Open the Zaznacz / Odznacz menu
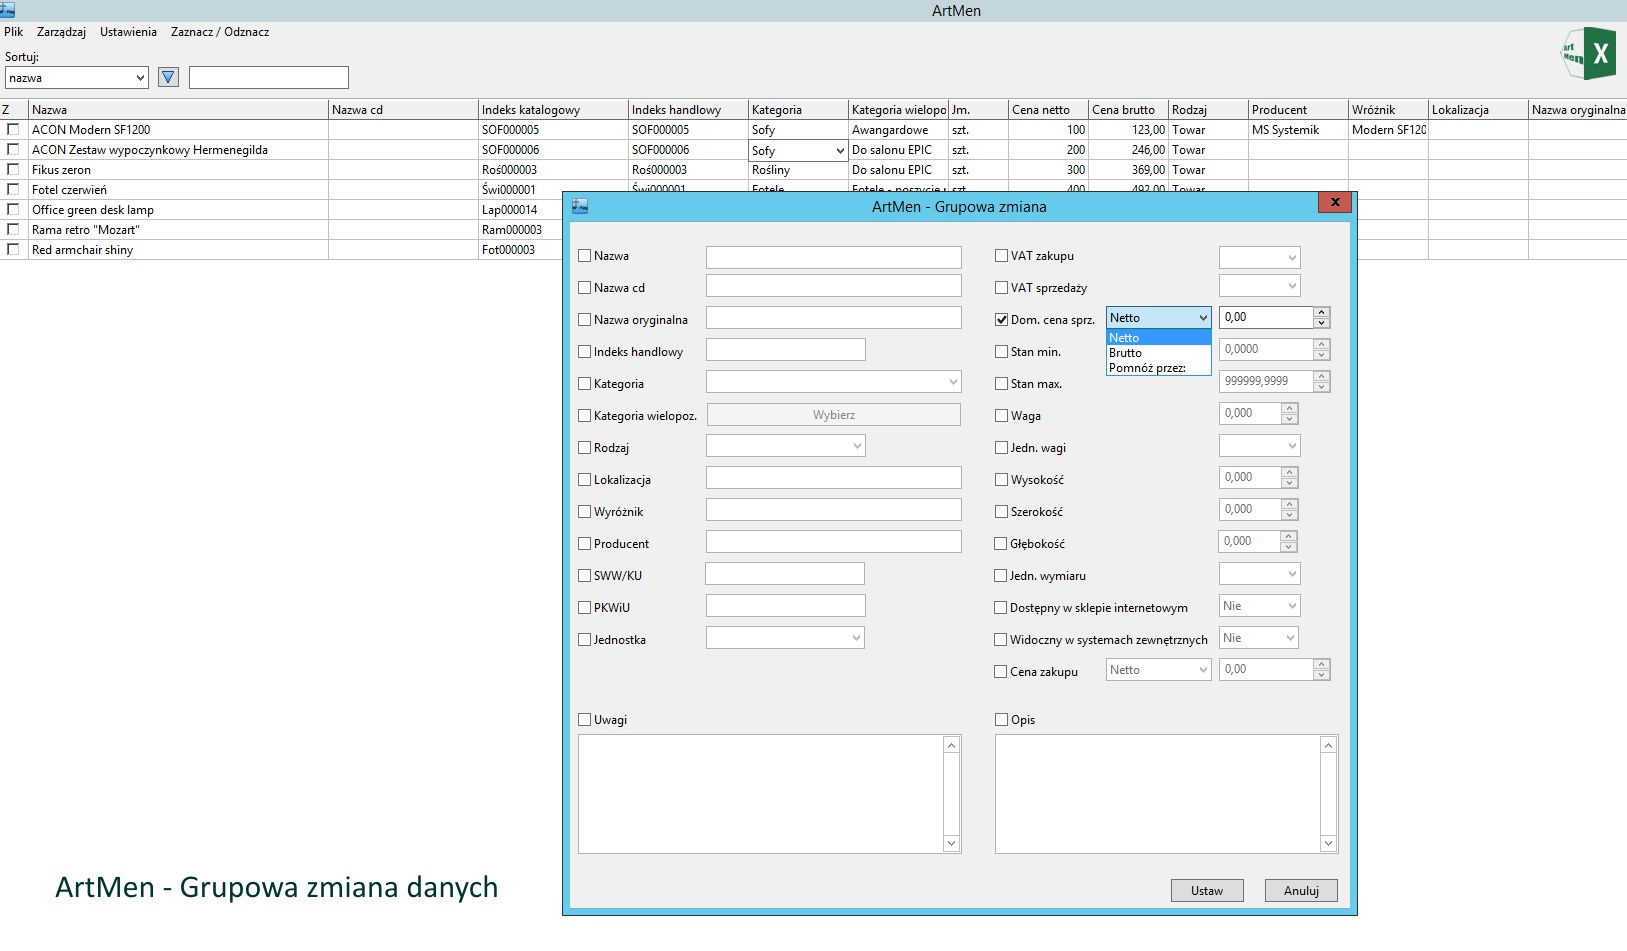This screenshot has width=1627, height=951. pos(219,32)
